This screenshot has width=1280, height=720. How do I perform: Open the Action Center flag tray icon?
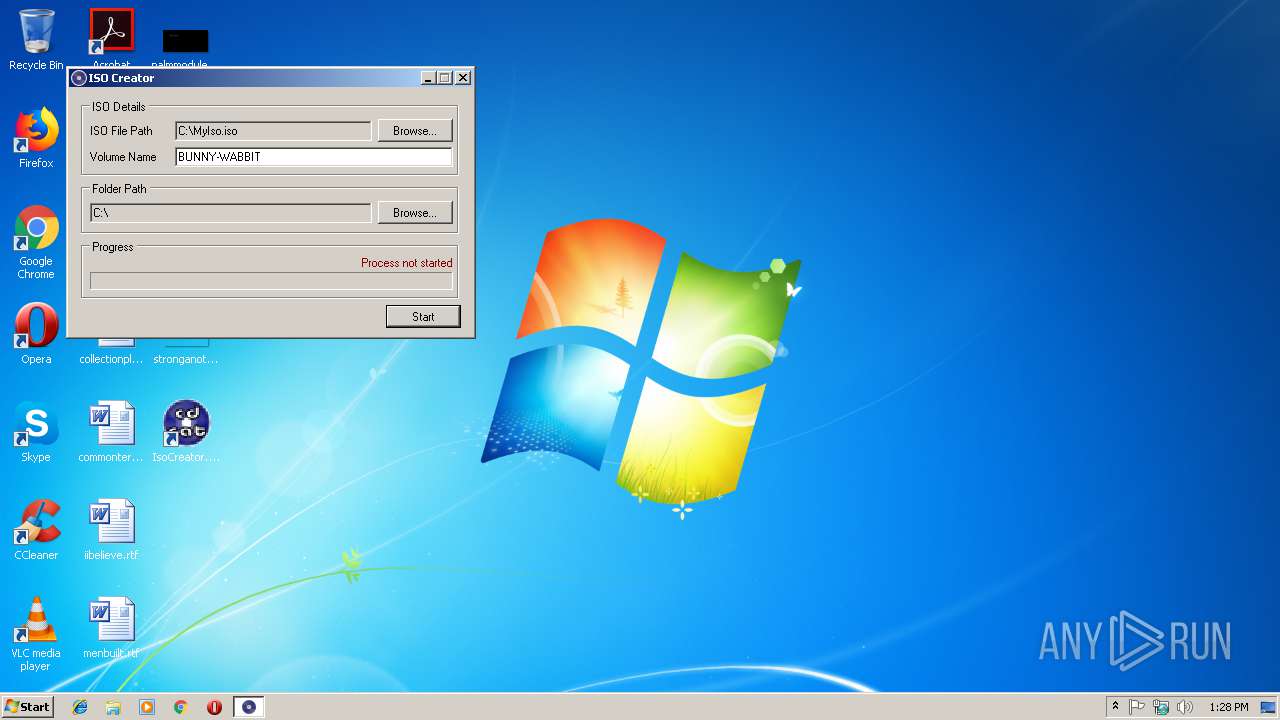coord(1137,707)
